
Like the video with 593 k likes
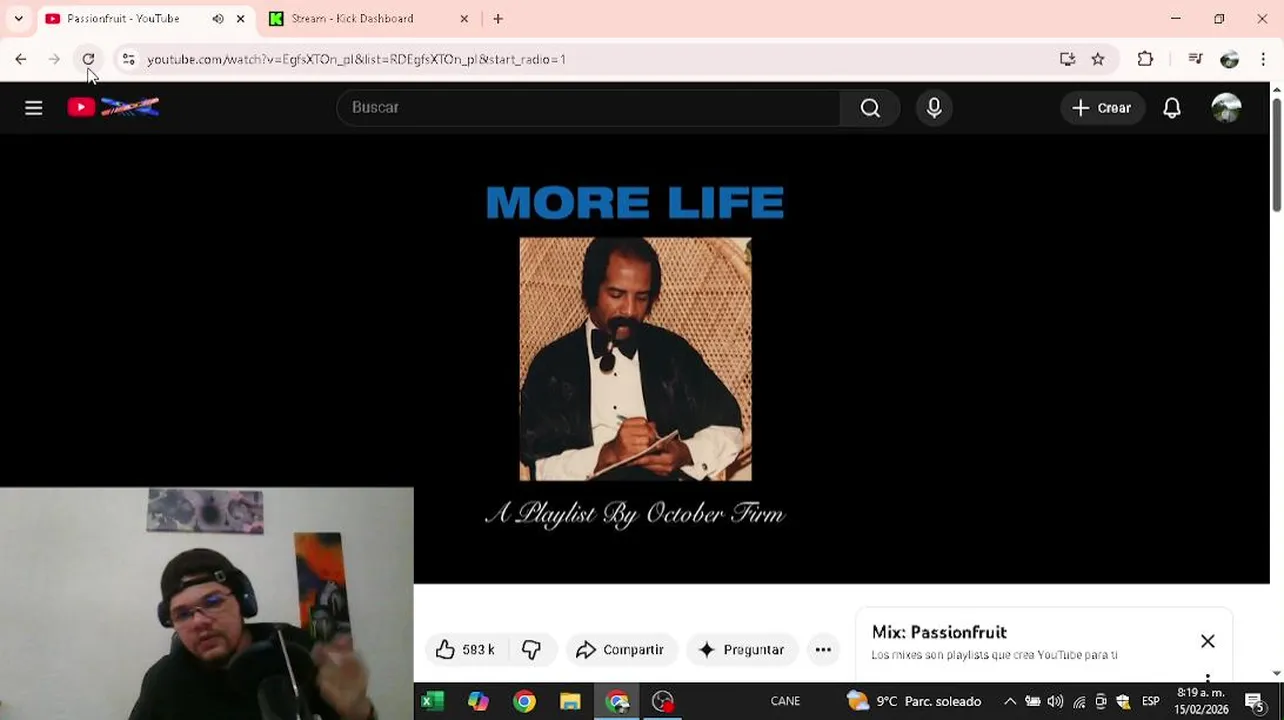coord(465,650)
